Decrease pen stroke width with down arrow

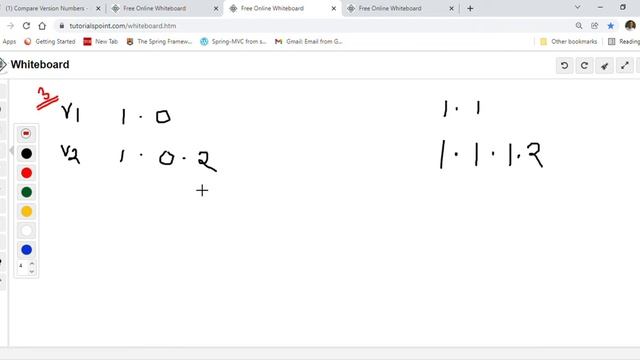click(x=32, y=271)
